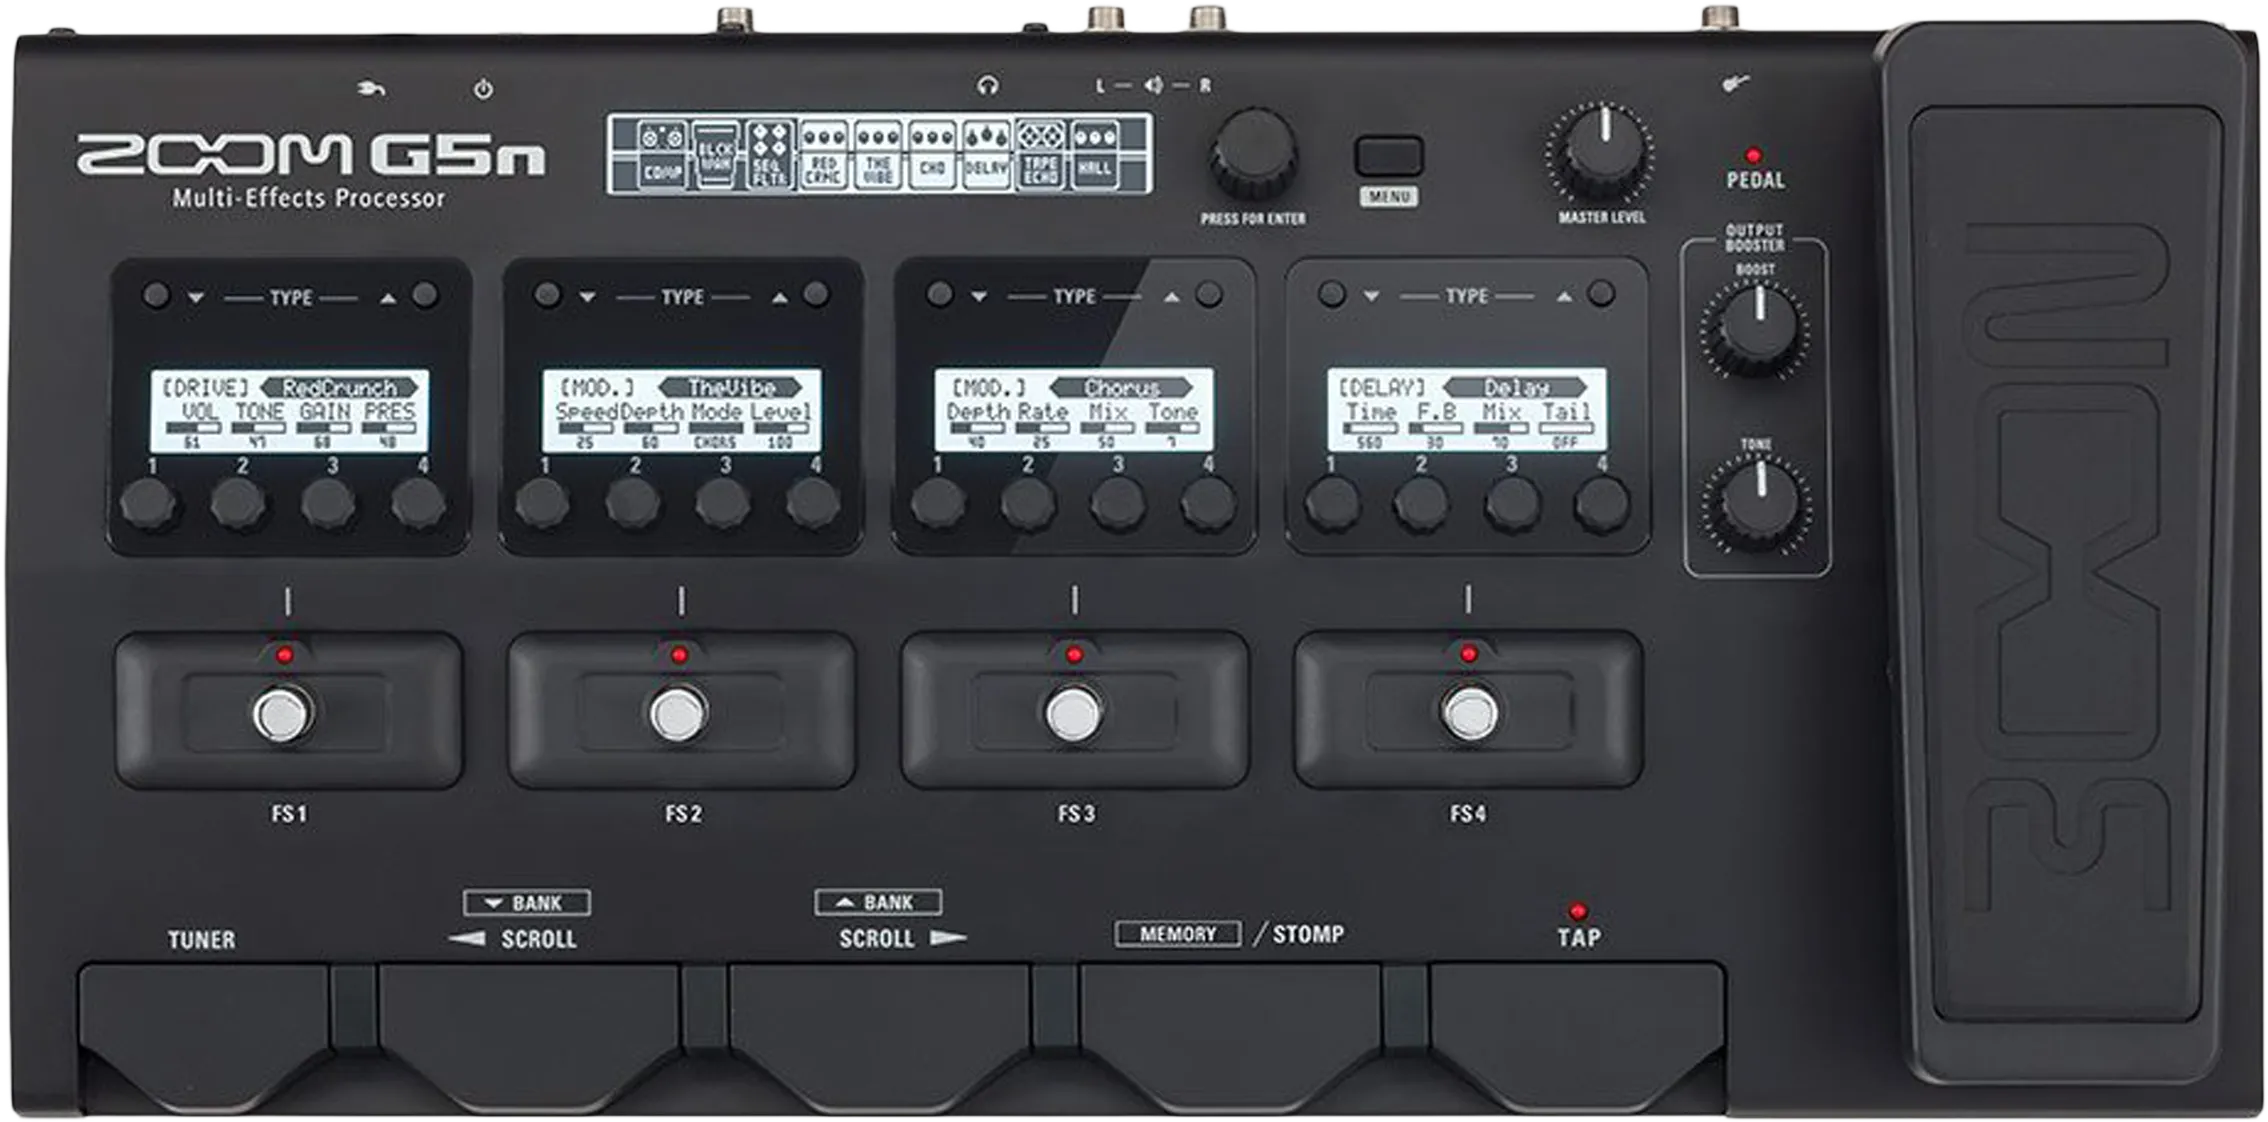Select the TheVibe effect name on the second display
Viewport: 2268px width, 1122px height.
point(732,387)
